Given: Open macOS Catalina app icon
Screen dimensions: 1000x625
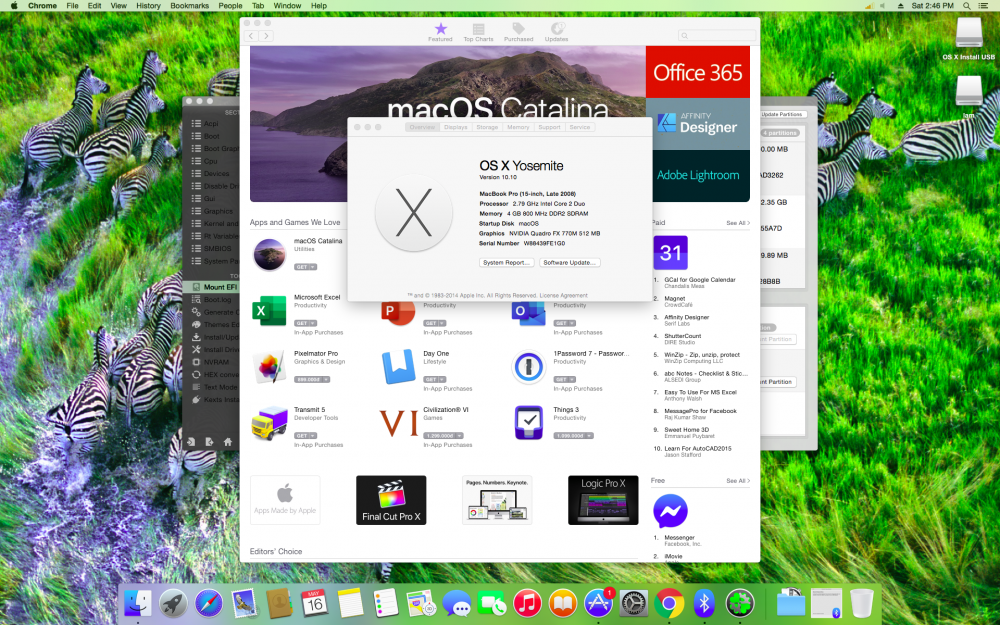Looking at the screenshot, I should coord(269,254).
